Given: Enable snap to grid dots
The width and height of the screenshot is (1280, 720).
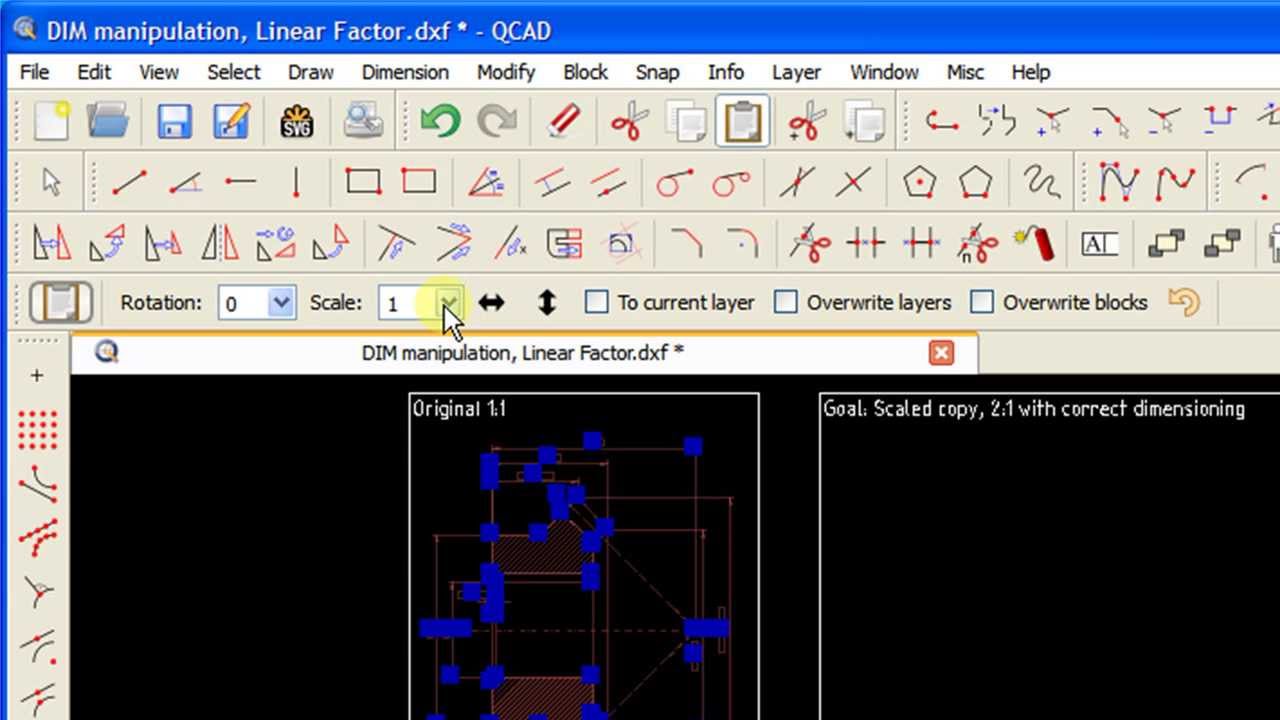Looking at the screenshot, I should click(x=37, y=431).
